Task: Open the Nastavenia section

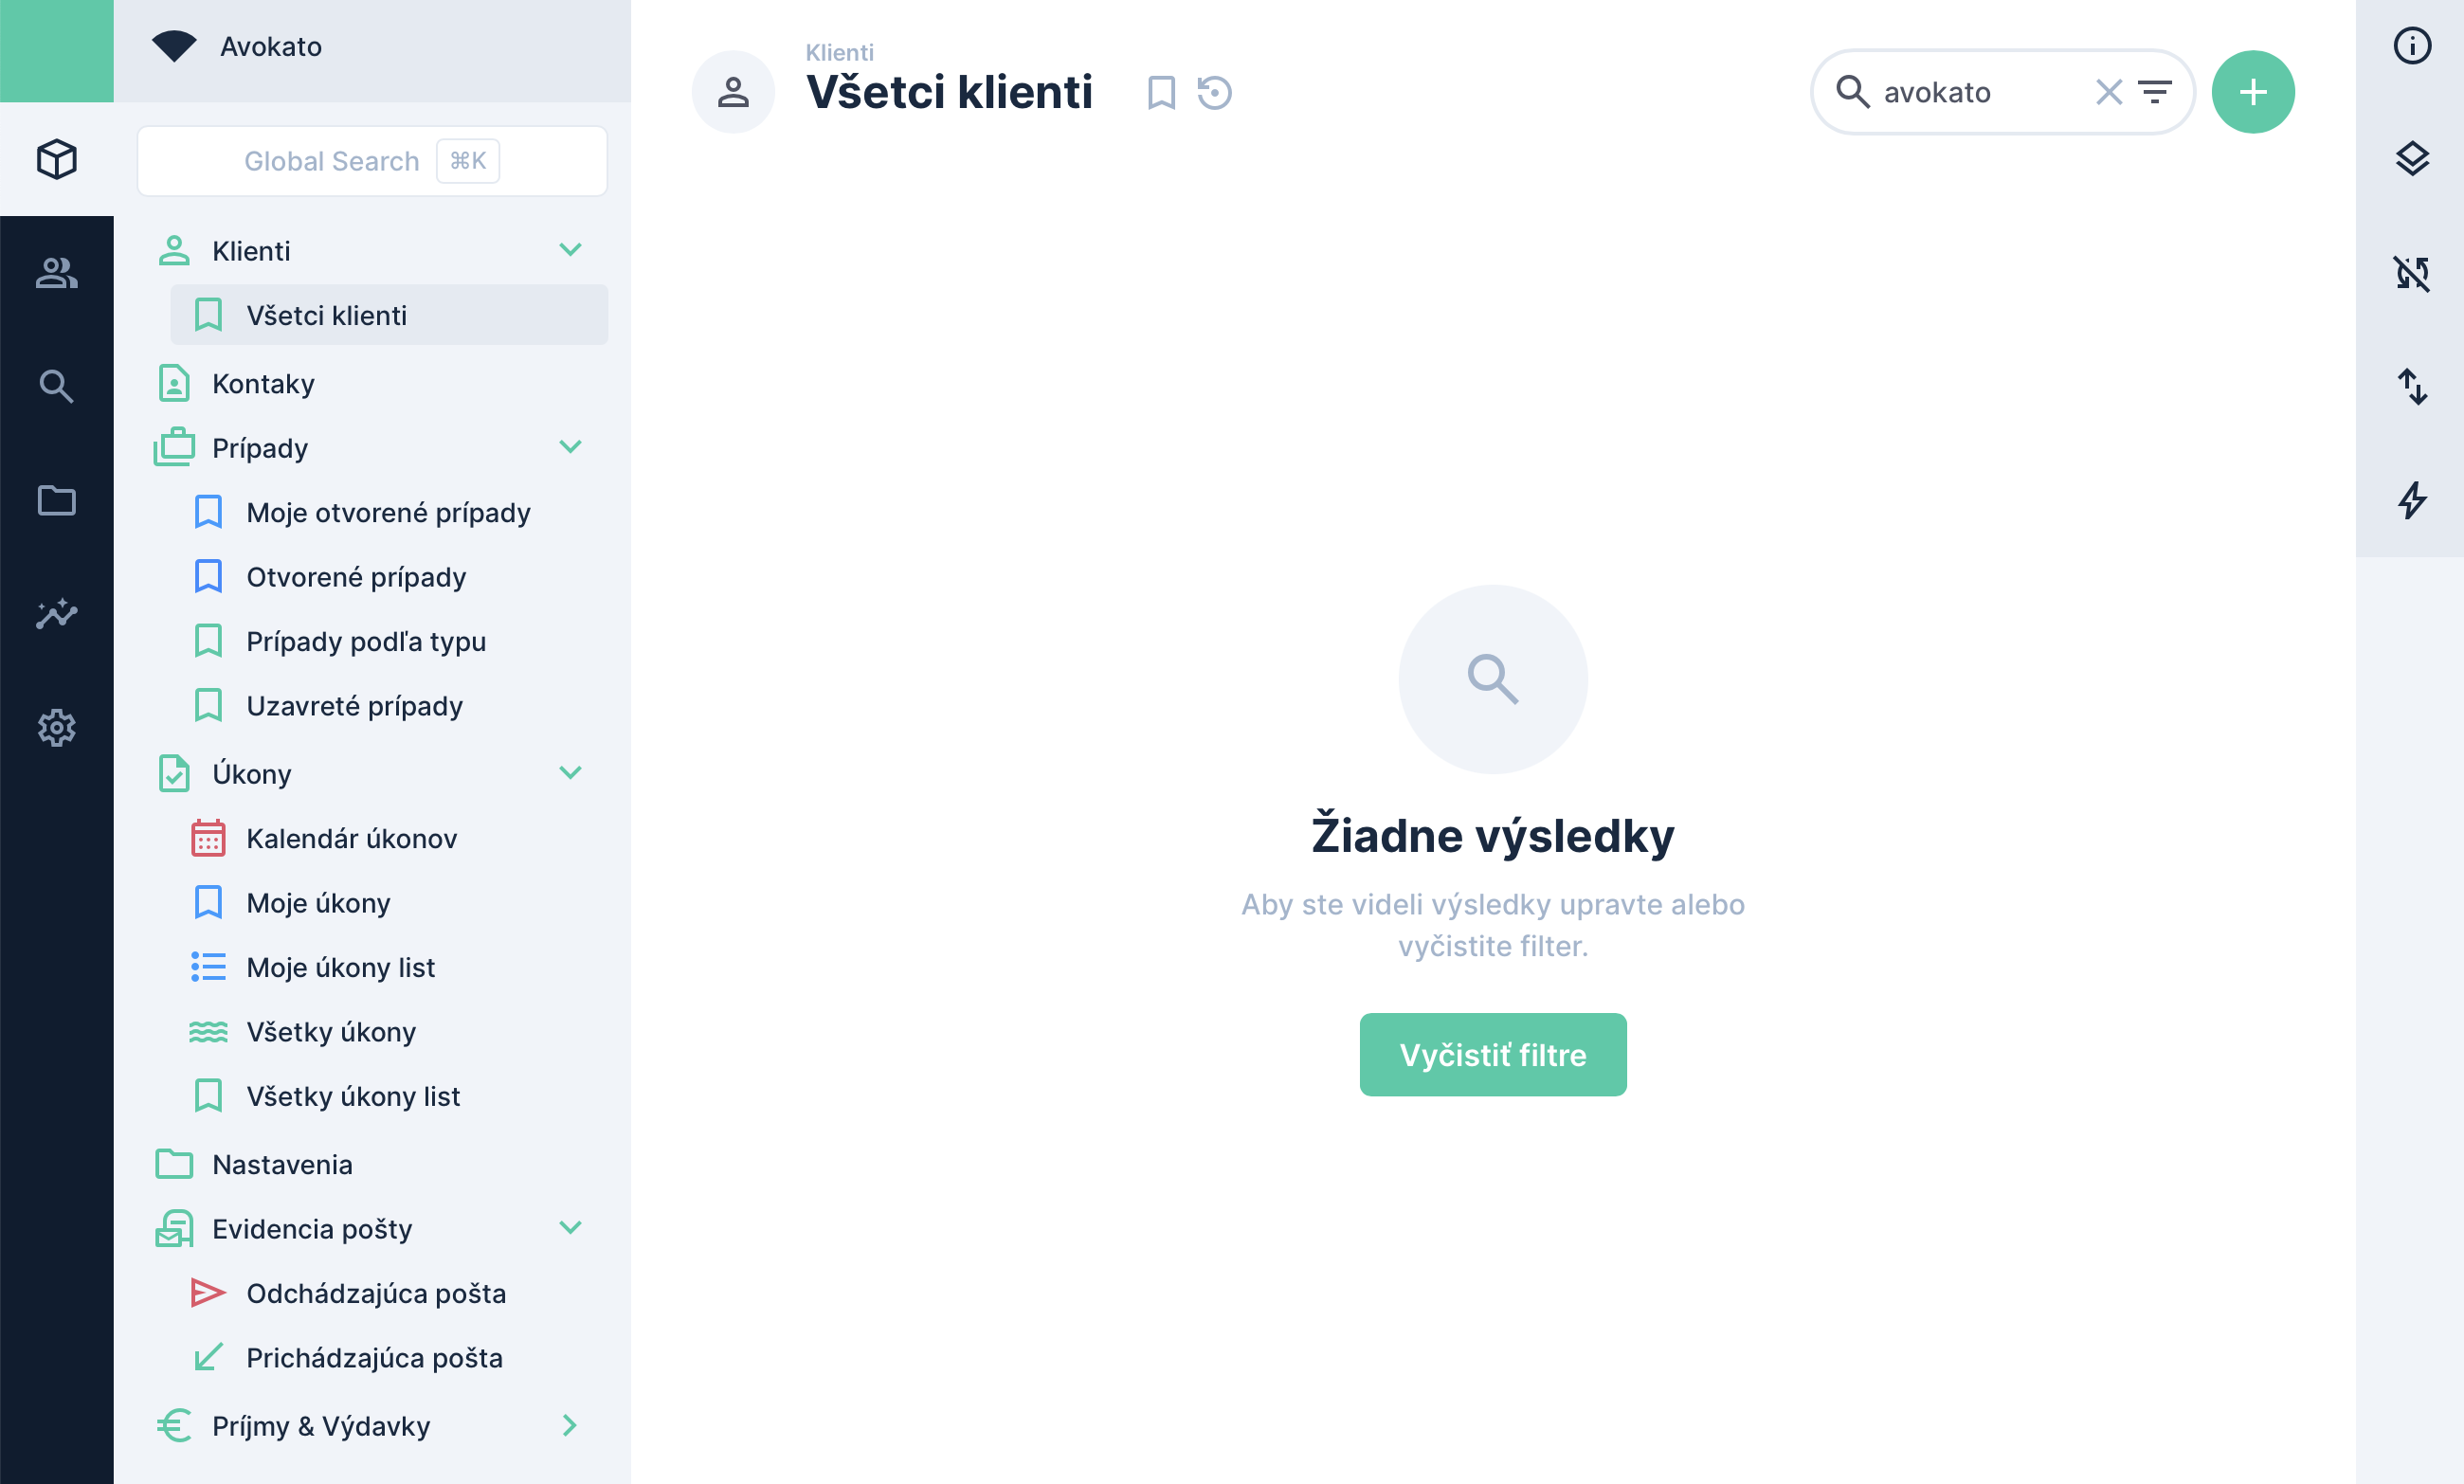Action: [x=281, y=1164]
